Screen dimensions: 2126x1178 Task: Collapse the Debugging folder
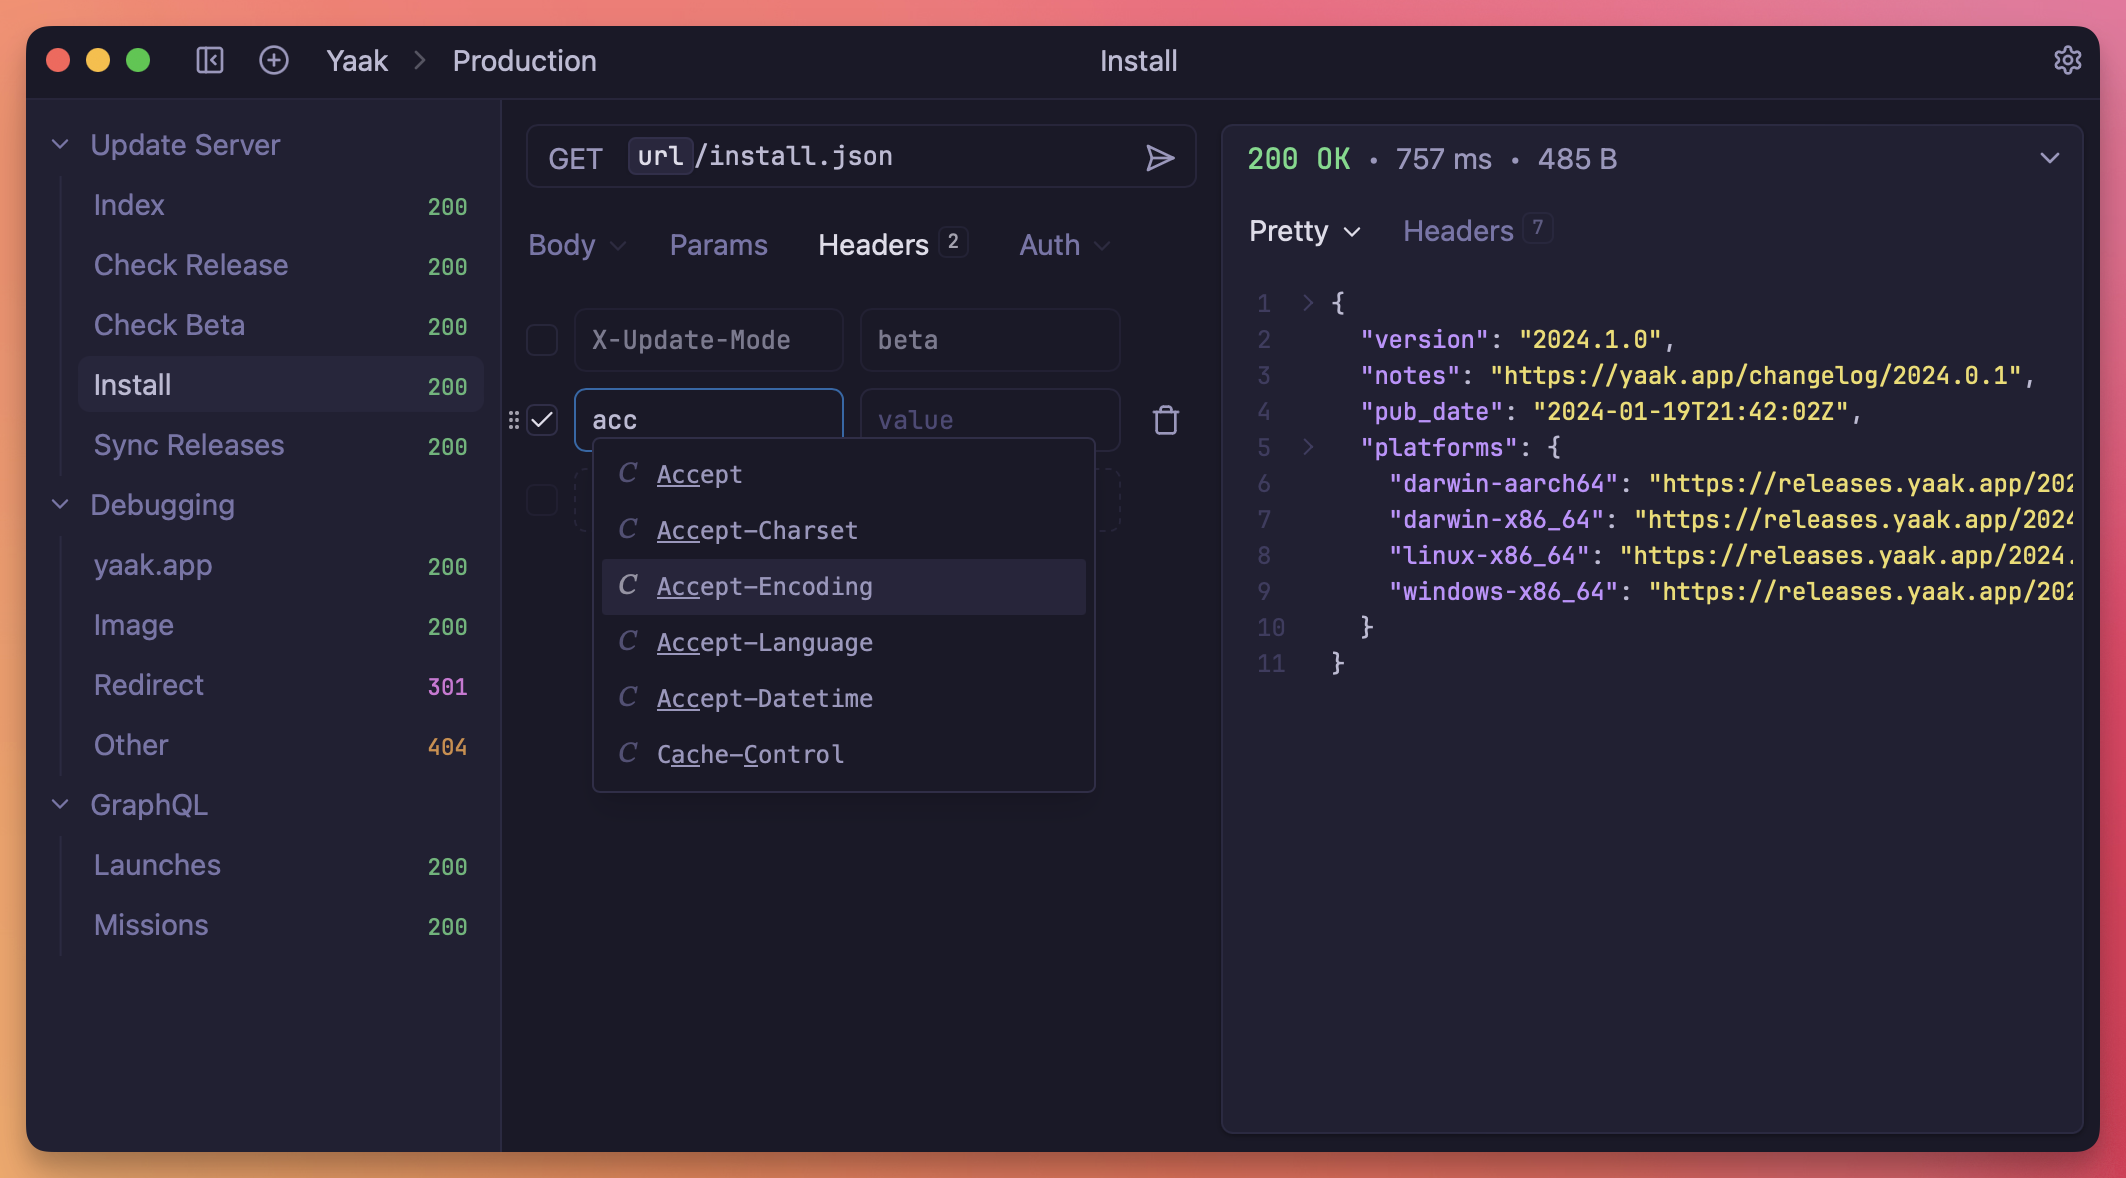click(61, 505)
